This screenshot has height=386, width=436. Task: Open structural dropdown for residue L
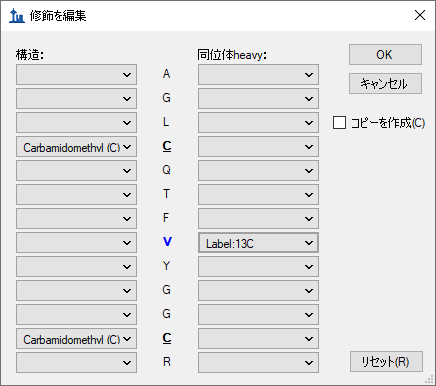(x=76, y=123)
